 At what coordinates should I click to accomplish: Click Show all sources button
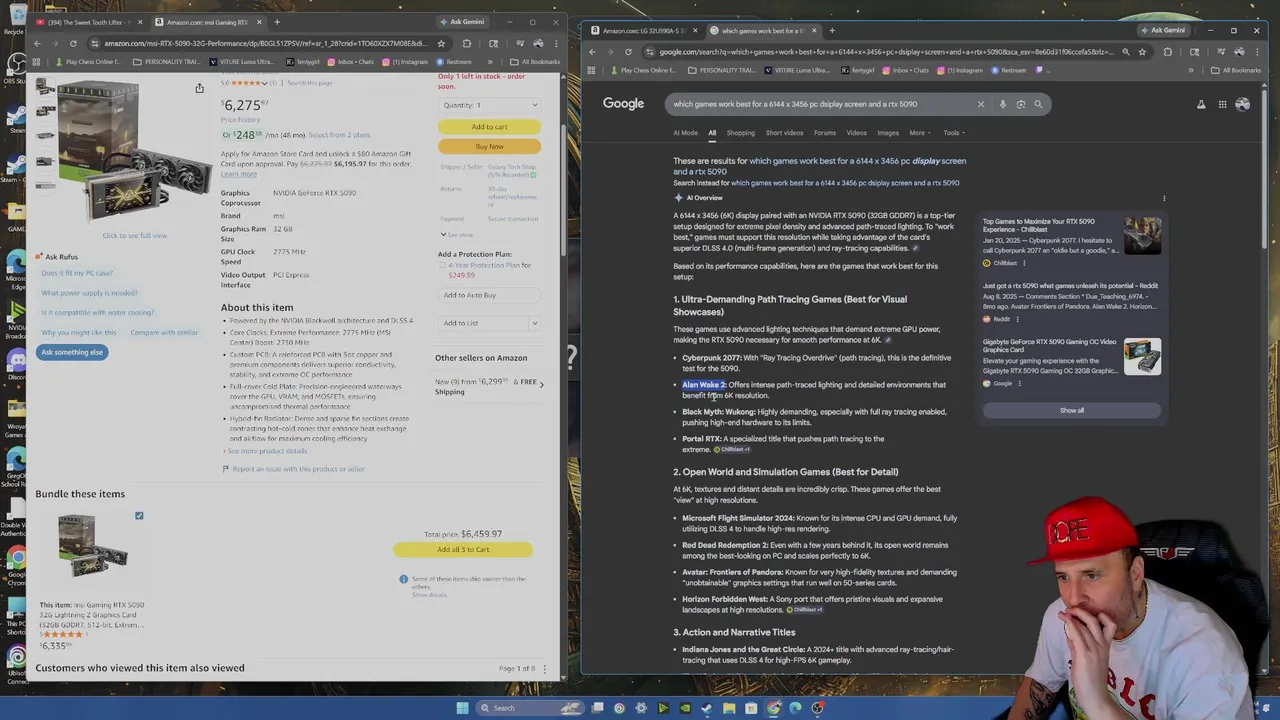(1071, 410)
